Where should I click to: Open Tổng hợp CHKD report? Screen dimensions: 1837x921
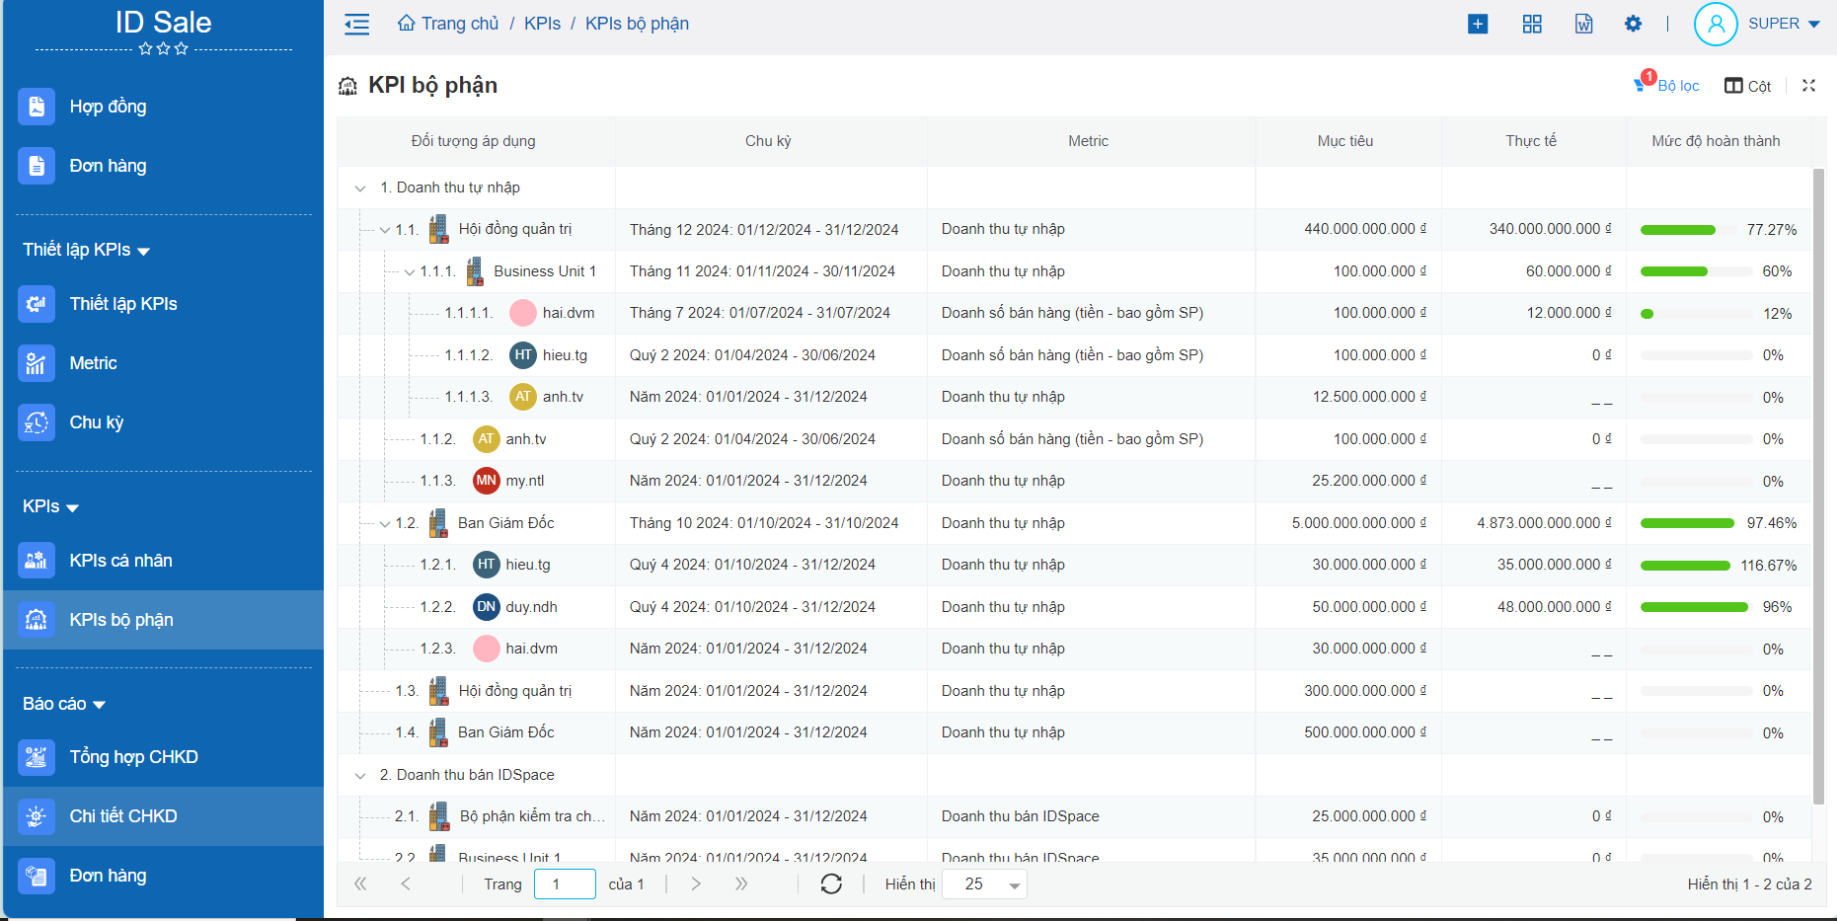134,757
